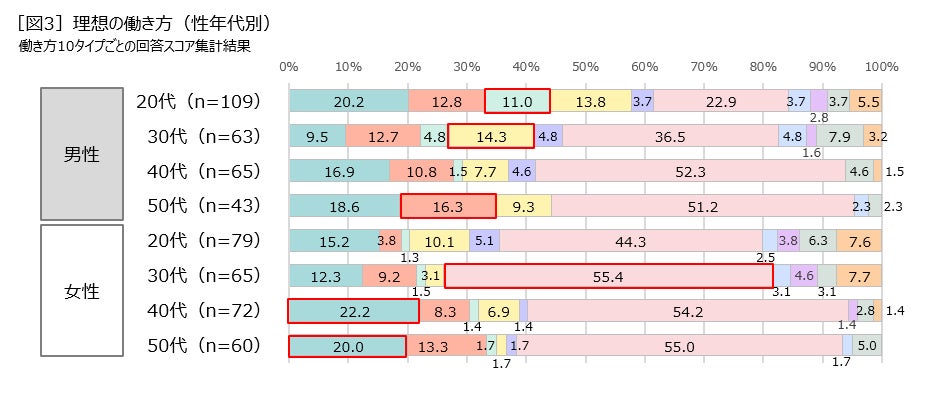
Task: Click the 女性 group label box
Action: tap(82, 290)
